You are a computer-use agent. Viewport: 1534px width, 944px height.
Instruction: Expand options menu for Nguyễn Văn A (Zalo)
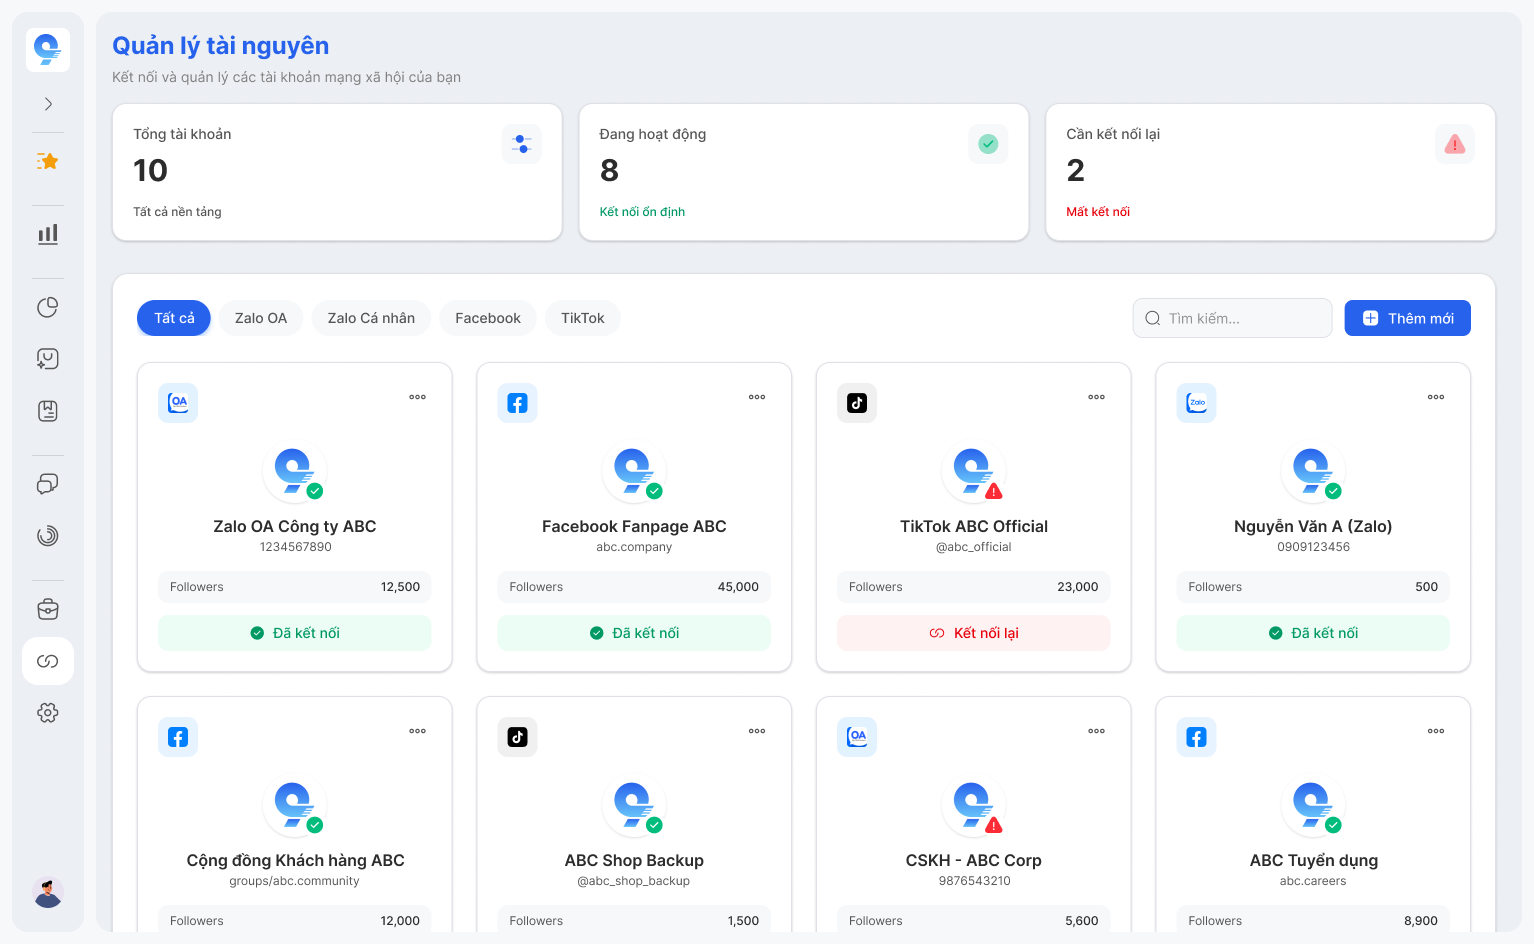(x=1436, y=397)
